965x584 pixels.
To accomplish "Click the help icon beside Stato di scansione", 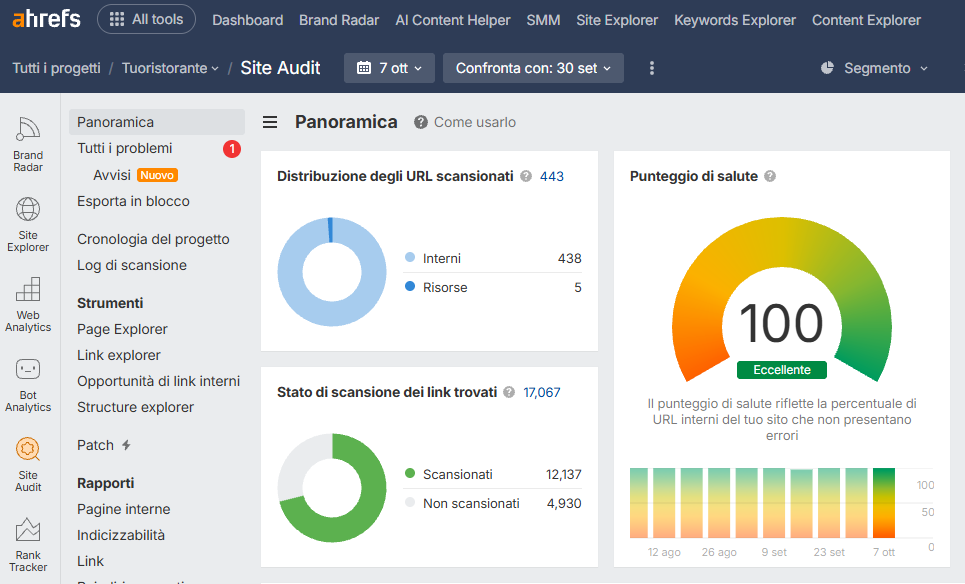I will pos(509,392).
